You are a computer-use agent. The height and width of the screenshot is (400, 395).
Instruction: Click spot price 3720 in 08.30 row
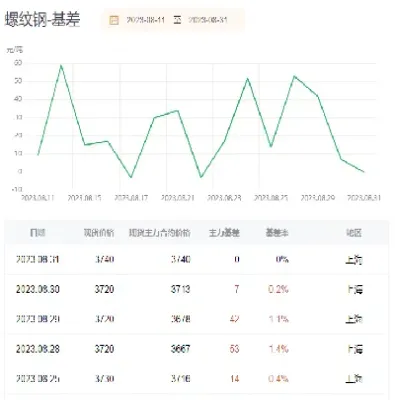pos(104,289)
